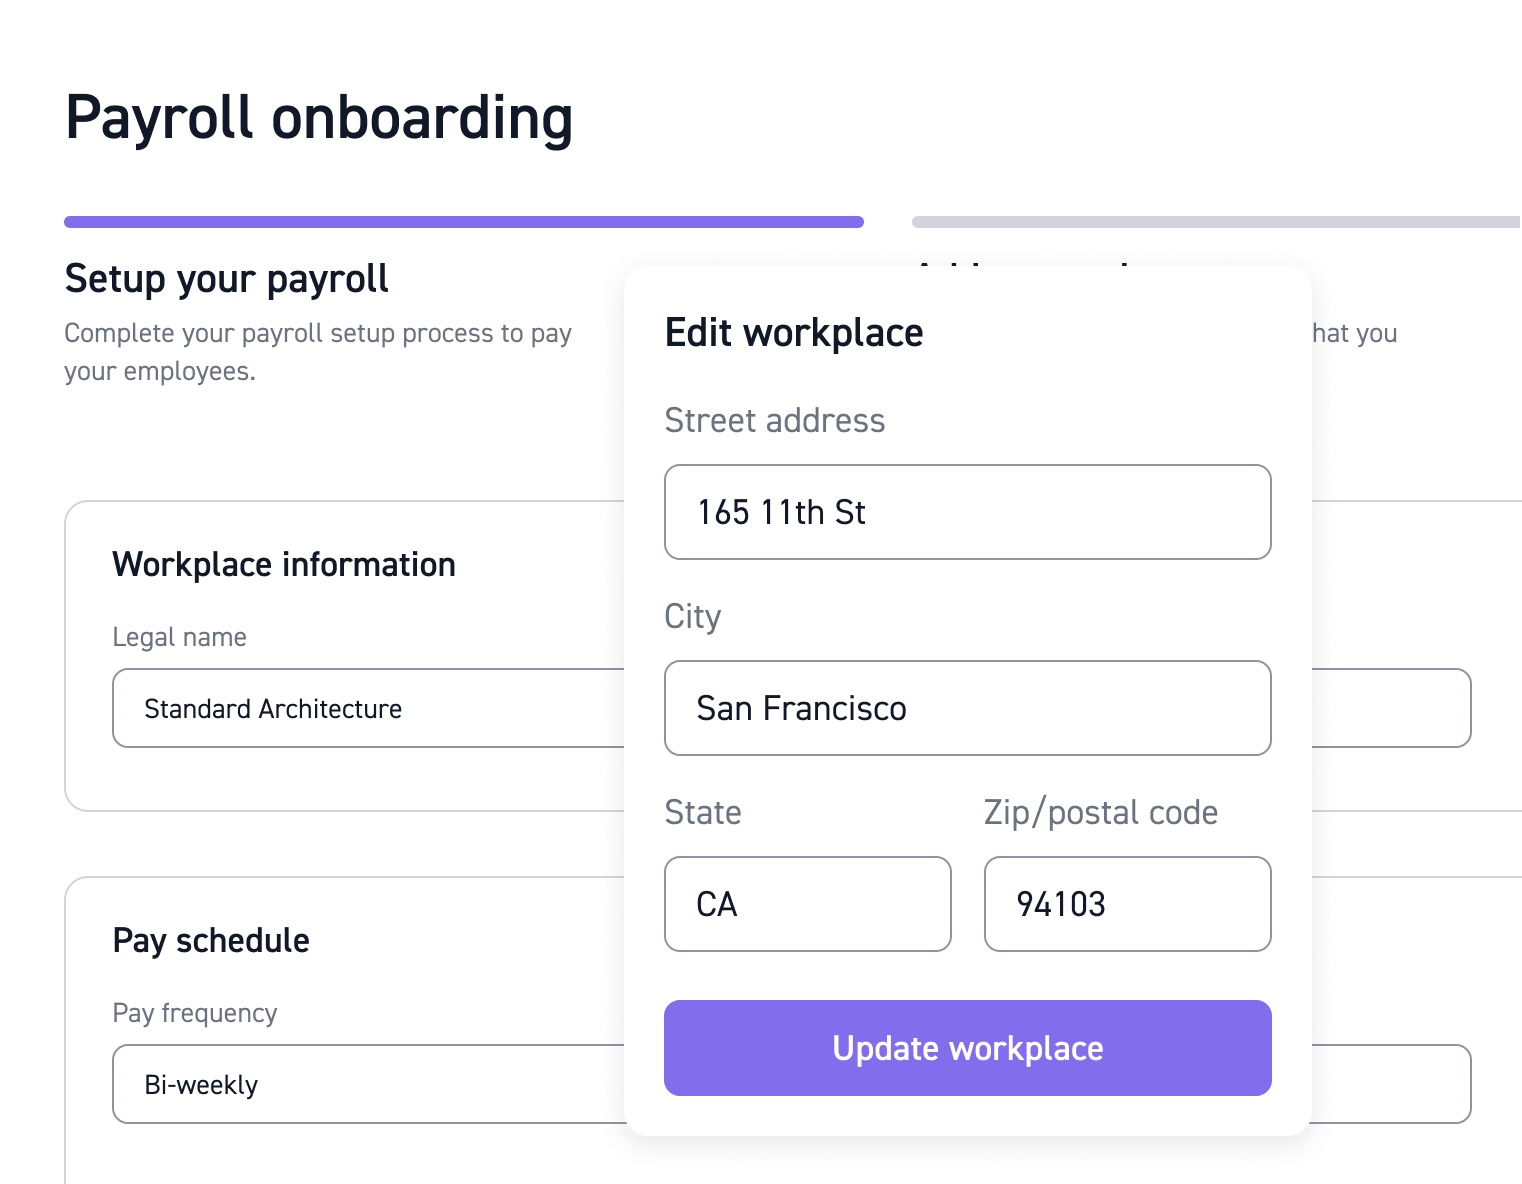Click the City label in the dialog
Viewport: 1522px width, 1184px height.
[692, 617]
